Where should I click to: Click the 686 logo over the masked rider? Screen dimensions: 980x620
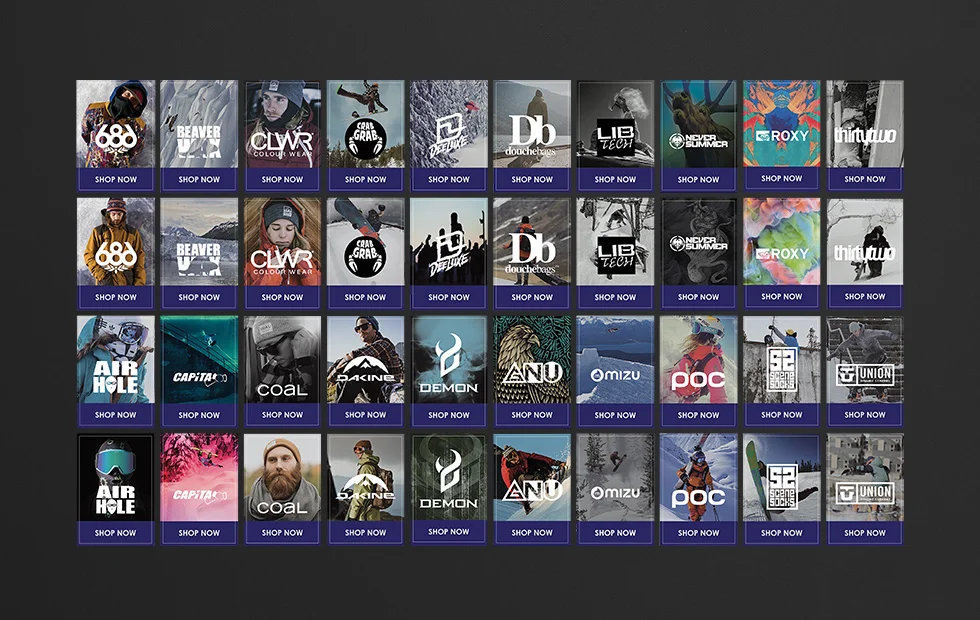[x=115, y=138]
